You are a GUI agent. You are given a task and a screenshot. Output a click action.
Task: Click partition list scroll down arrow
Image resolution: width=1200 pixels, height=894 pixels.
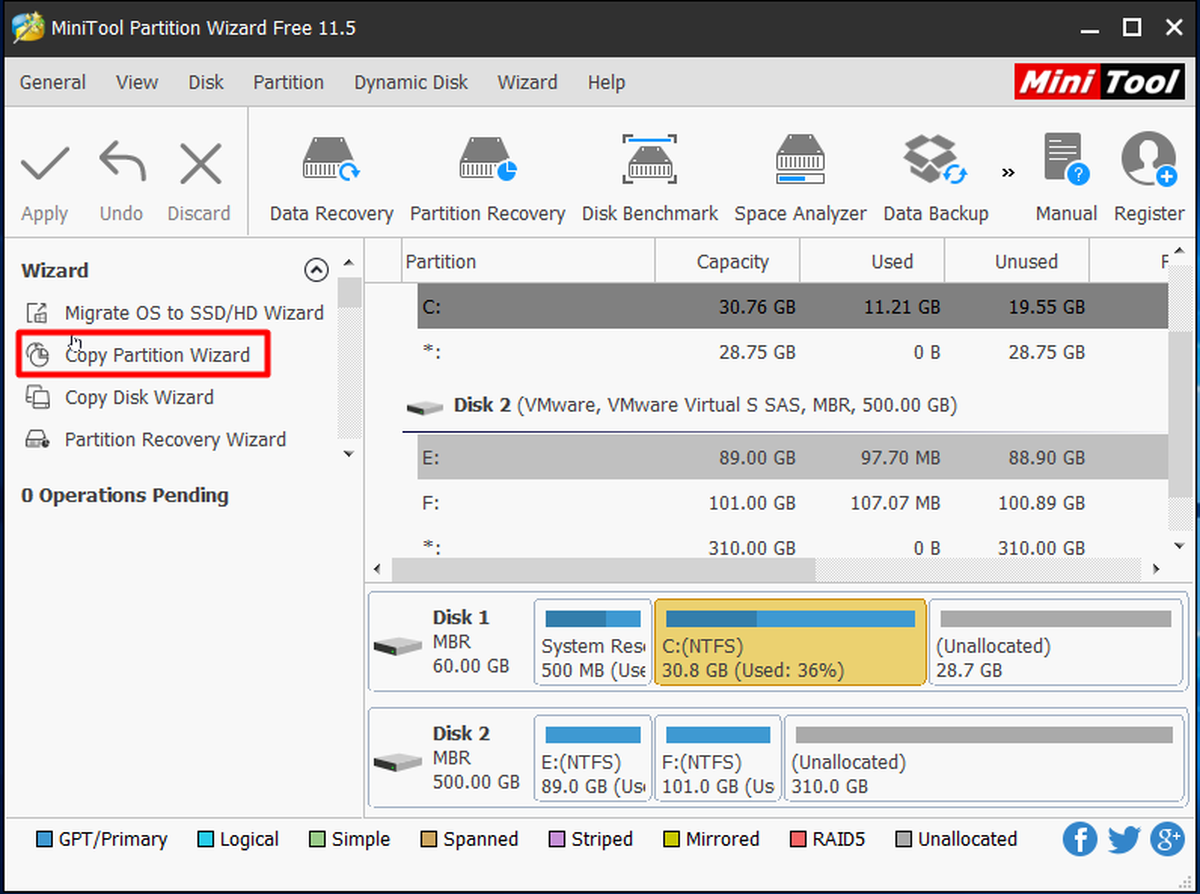[x=1180, y=545]
